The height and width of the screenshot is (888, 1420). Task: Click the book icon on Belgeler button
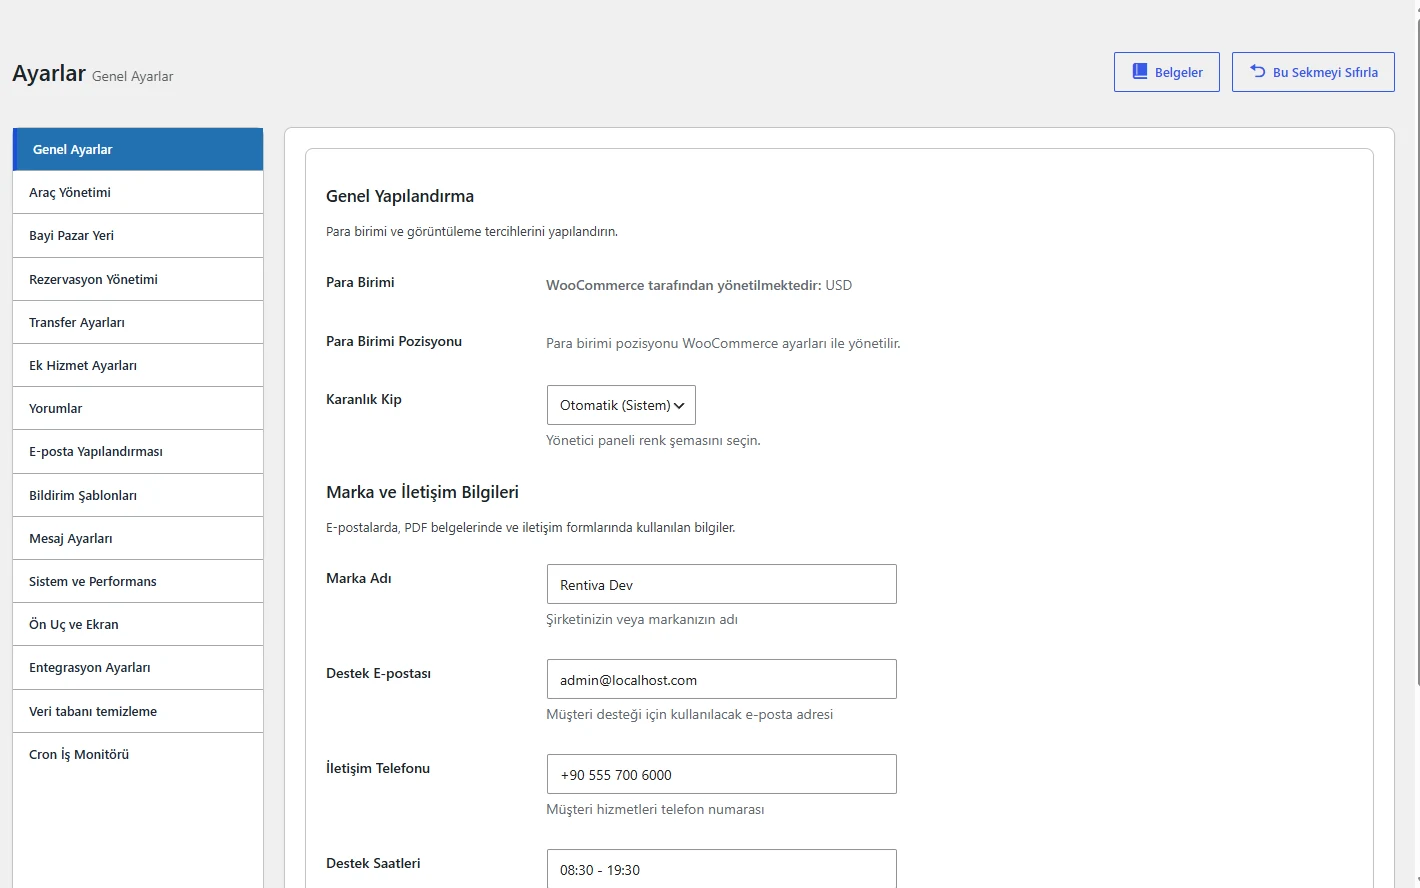pos(1139,72)
